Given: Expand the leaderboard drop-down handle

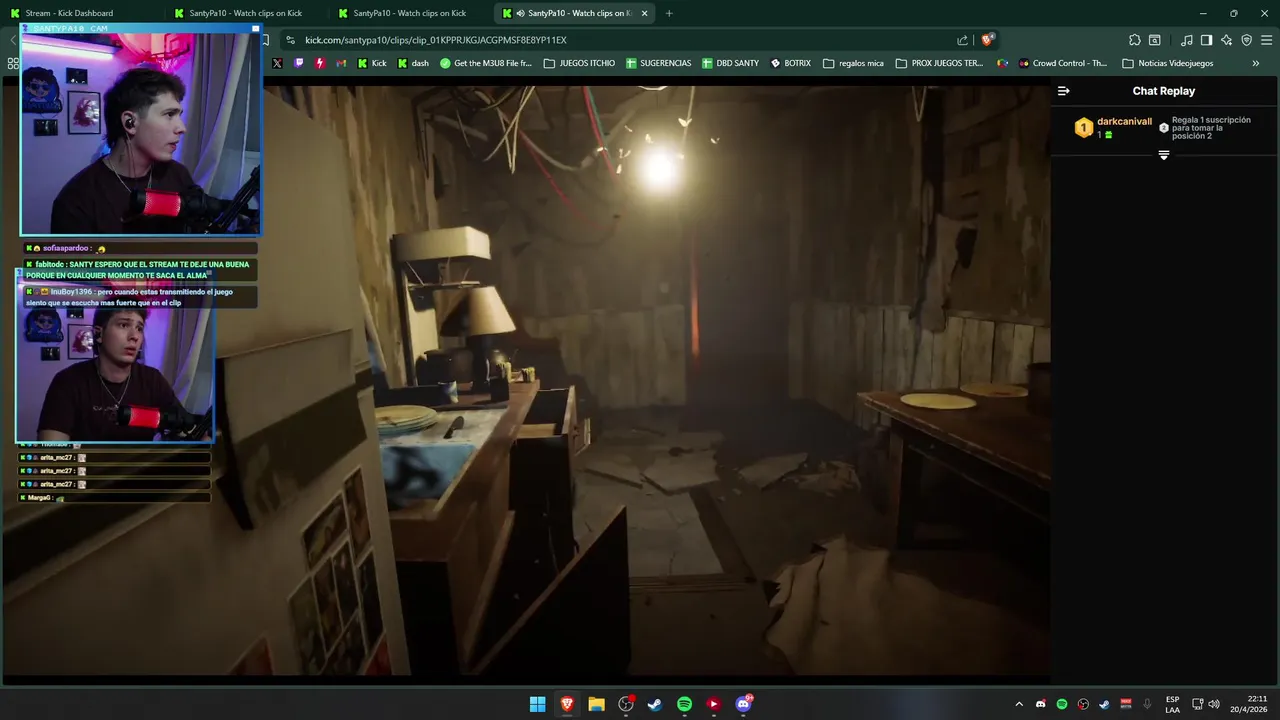Looking at the screenshot, I should (x=1163, y=155).
